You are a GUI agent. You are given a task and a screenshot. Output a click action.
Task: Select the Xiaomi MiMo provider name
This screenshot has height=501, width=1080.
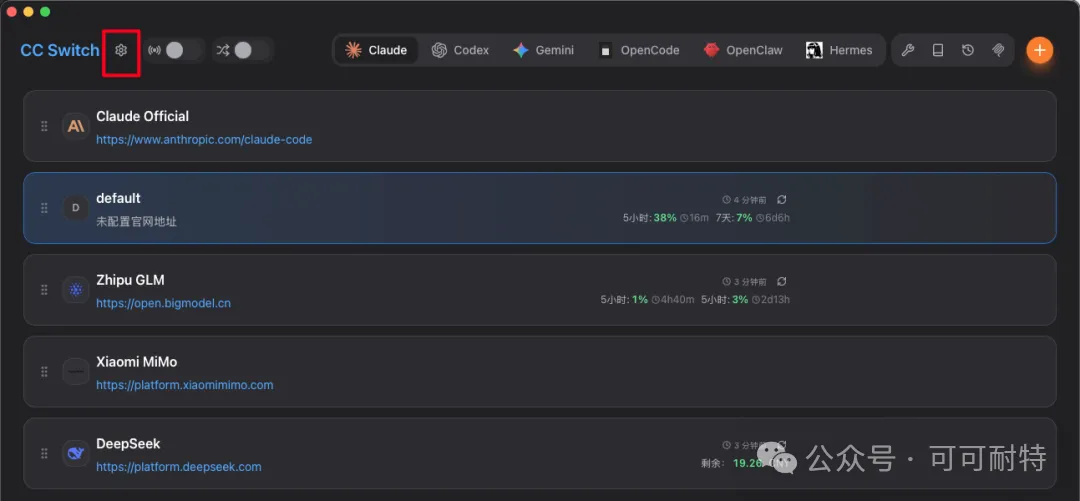pyautogui.click(x=136, y=362)
